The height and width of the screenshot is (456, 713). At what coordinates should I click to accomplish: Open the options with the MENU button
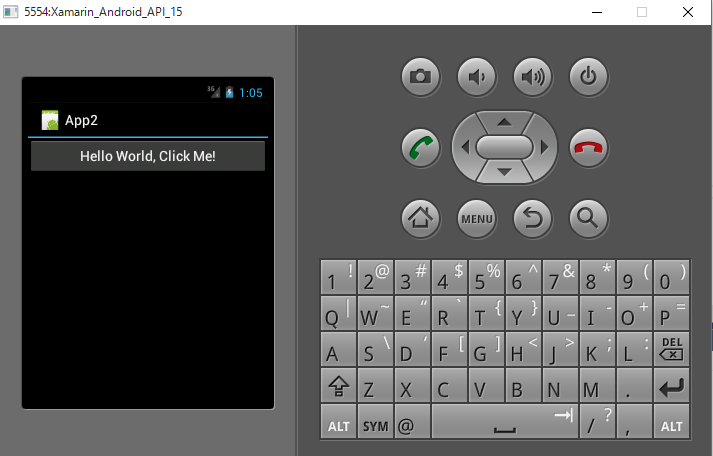[x=477, y=219]
